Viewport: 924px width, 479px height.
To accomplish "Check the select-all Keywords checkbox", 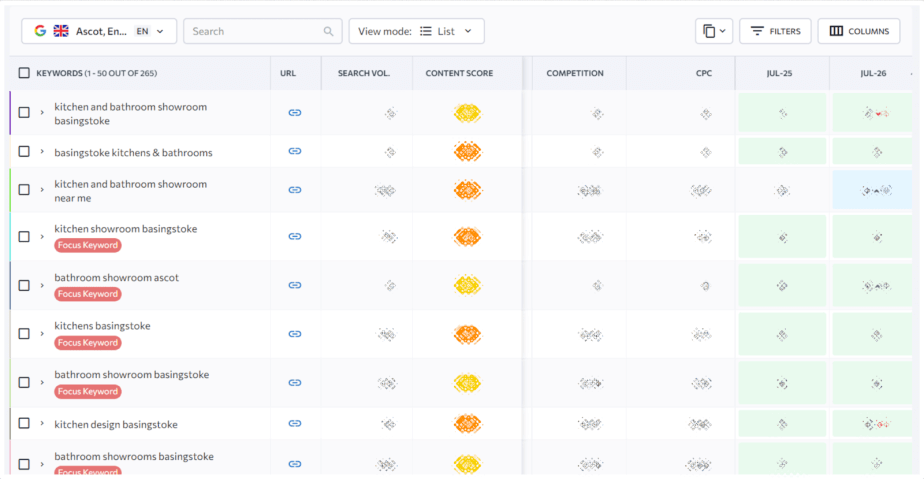I will [x=24, y=73].
